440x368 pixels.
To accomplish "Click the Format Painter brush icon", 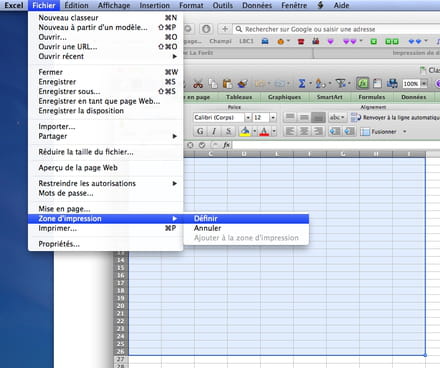I will pos(242,83).
